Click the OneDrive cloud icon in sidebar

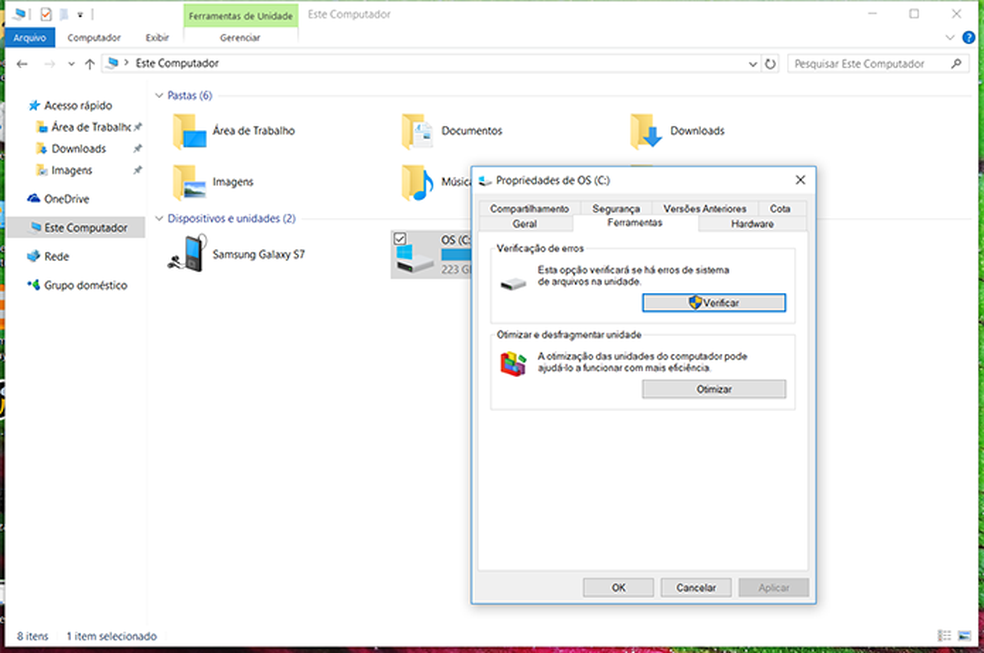pos(34,199)
